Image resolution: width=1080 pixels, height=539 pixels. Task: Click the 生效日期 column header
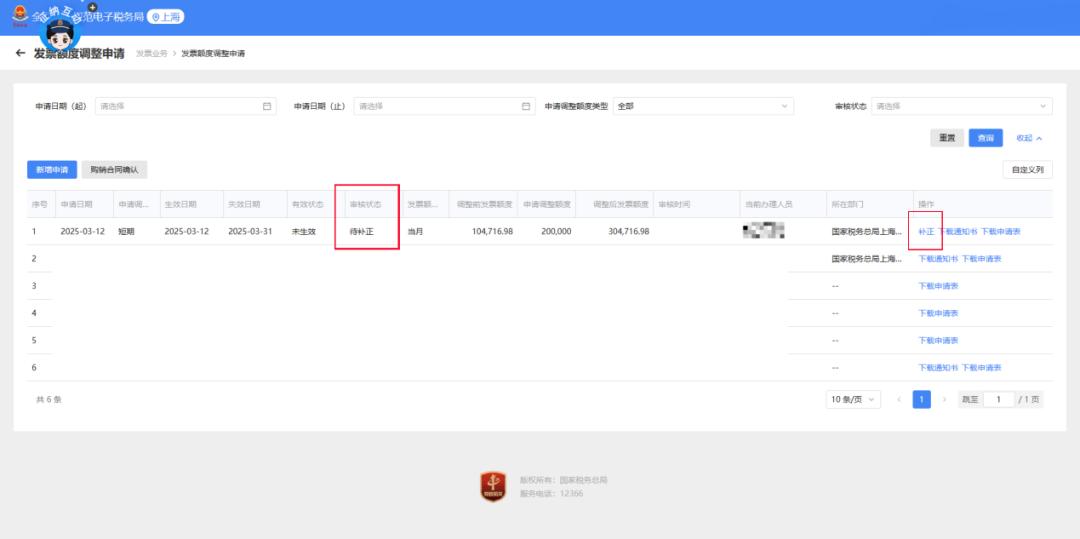pyautogui.click(x=180, y=204)
